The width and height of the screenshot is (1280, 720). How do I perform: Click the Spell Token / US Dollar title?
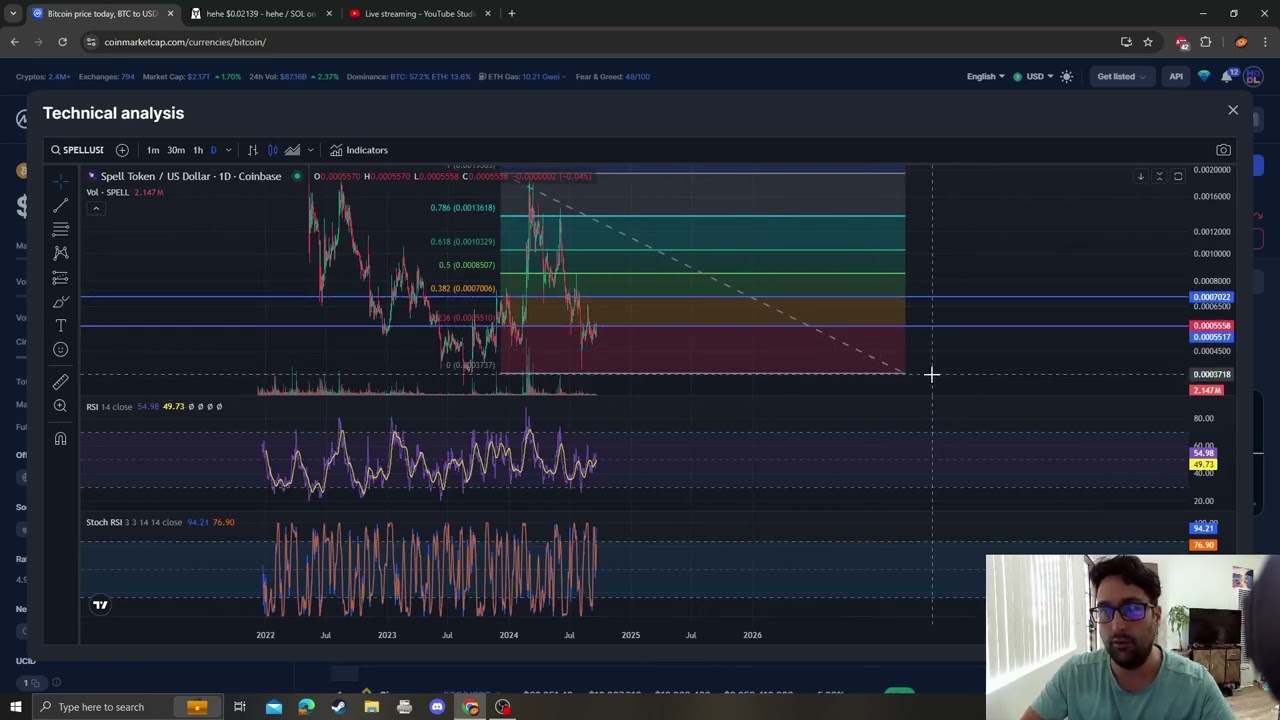click(191, 176)
